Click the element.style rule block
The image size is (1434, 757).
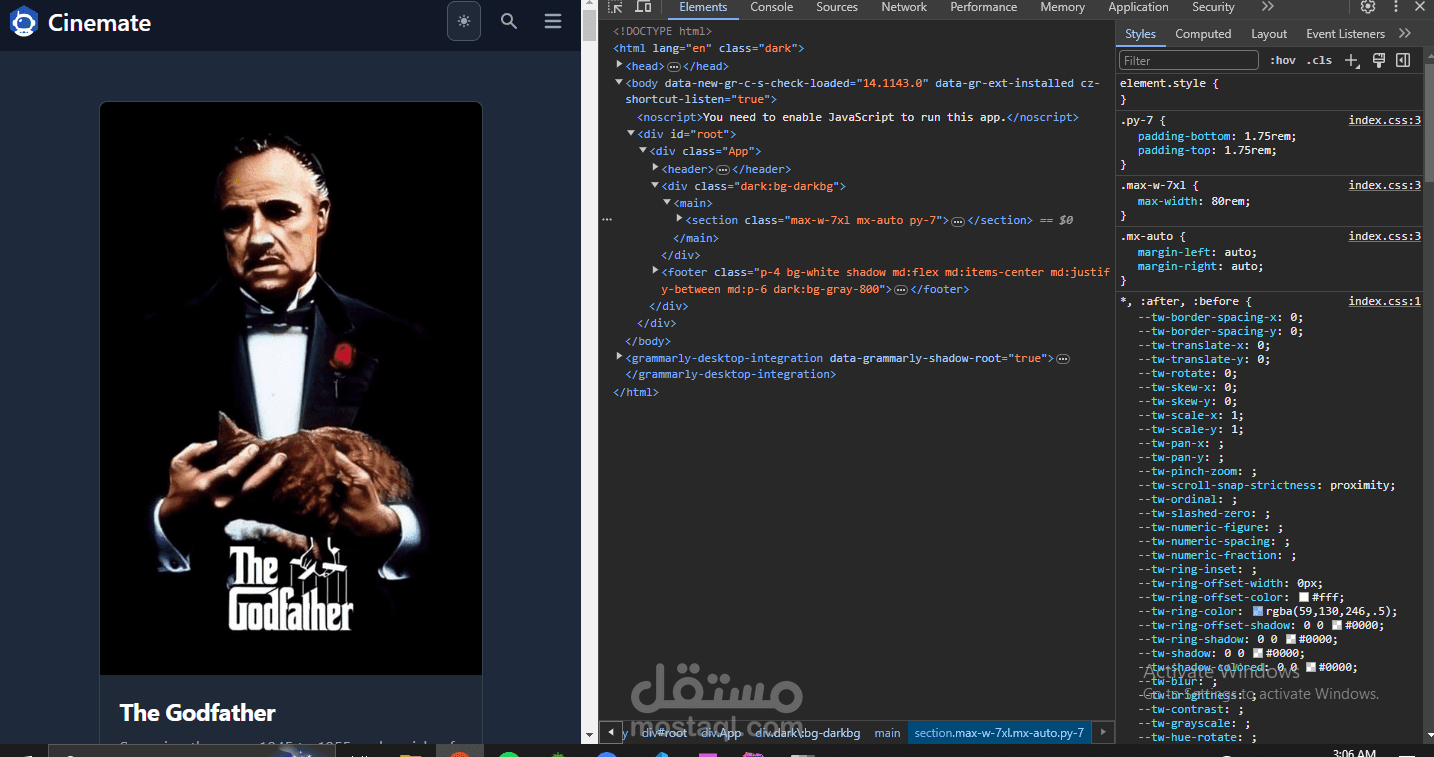click(x=1270, y=91)
